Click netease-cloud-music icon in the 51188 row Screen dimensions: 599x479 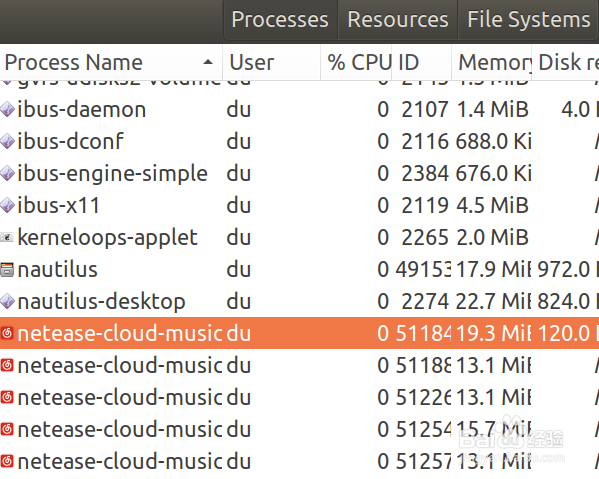point(7,366)
